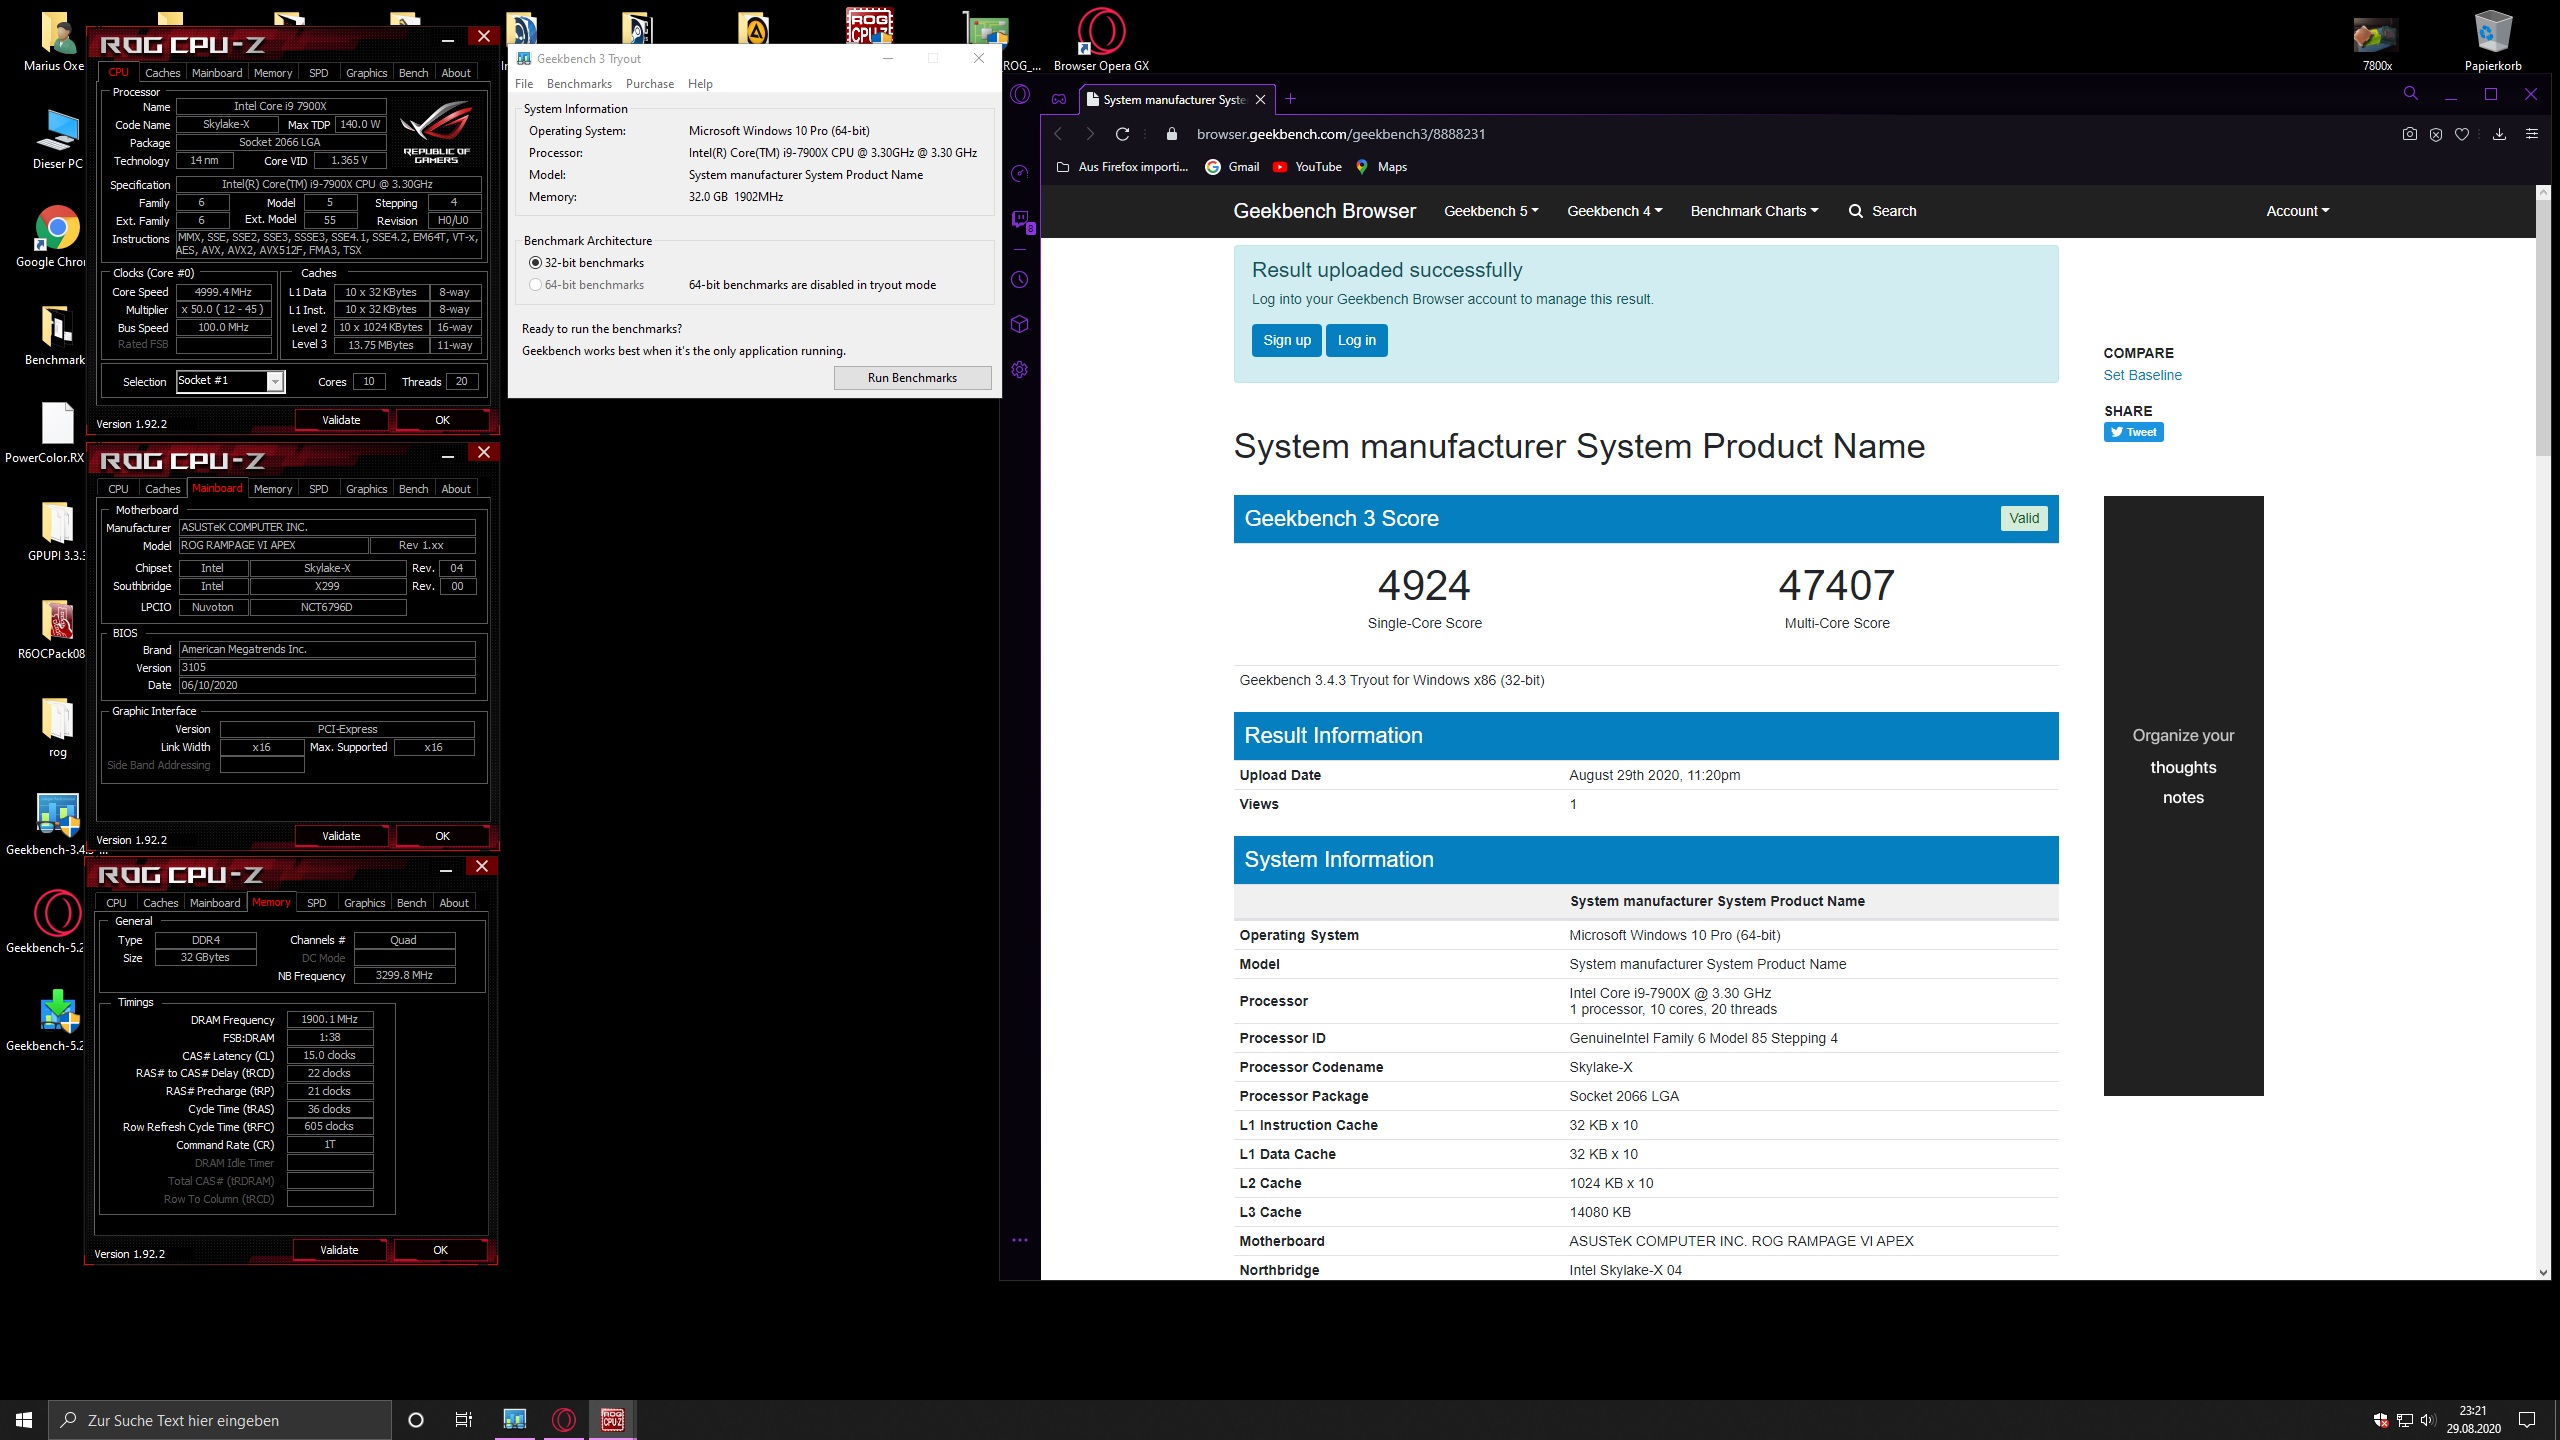
Task: Bookmark page with heart icon
Action: (2462, 134)
